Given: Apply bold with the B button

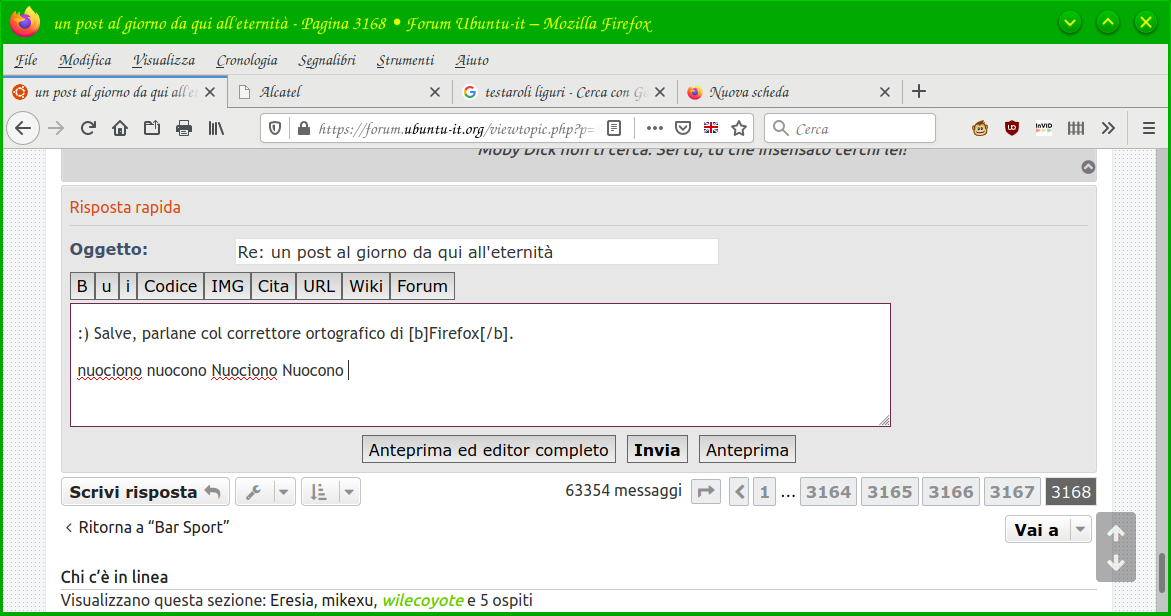Looking at the screenshot, I should point(82,286).
